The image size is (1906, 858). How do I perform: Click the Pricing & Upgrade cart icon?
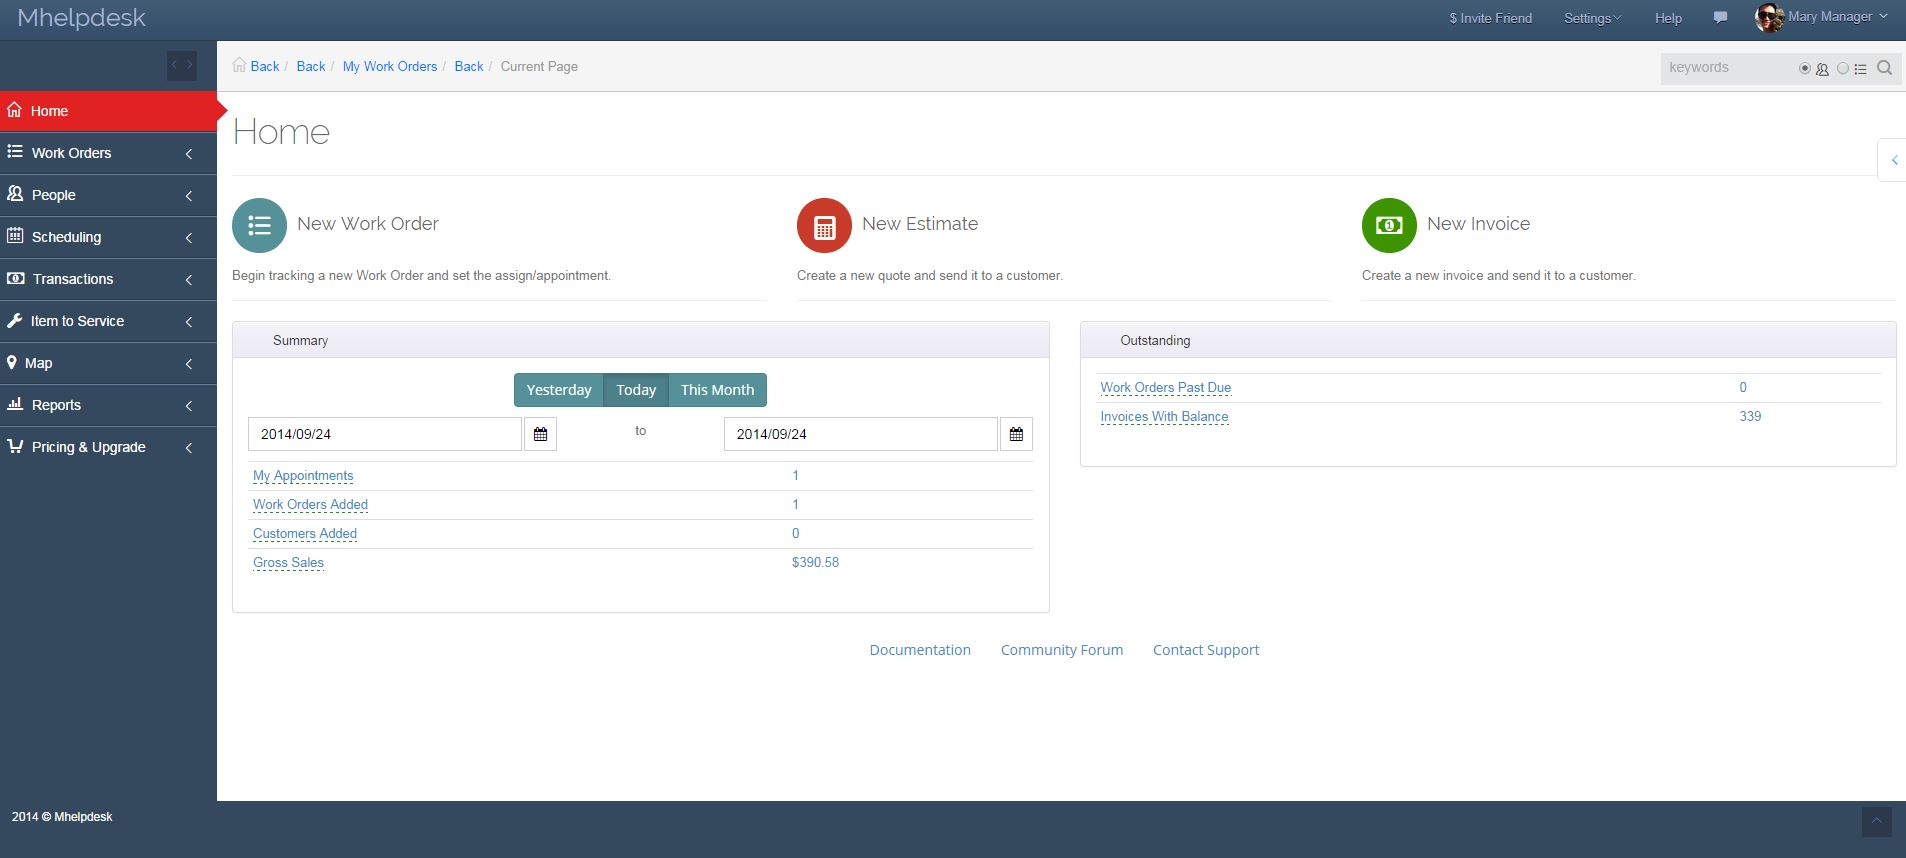coord(15,446)
